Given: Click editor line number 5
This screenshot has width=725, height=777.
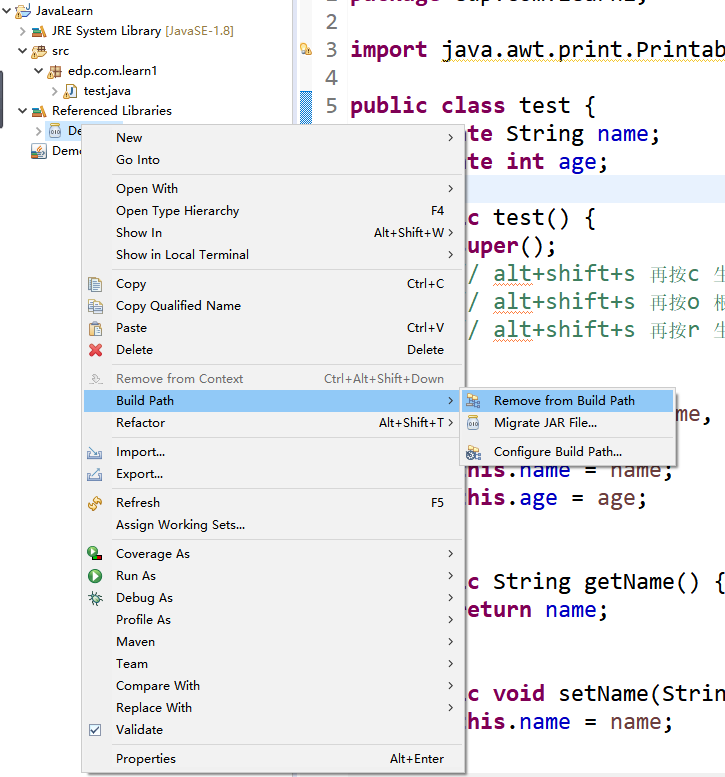Looking at the screenshot, I should coord(332,106).
